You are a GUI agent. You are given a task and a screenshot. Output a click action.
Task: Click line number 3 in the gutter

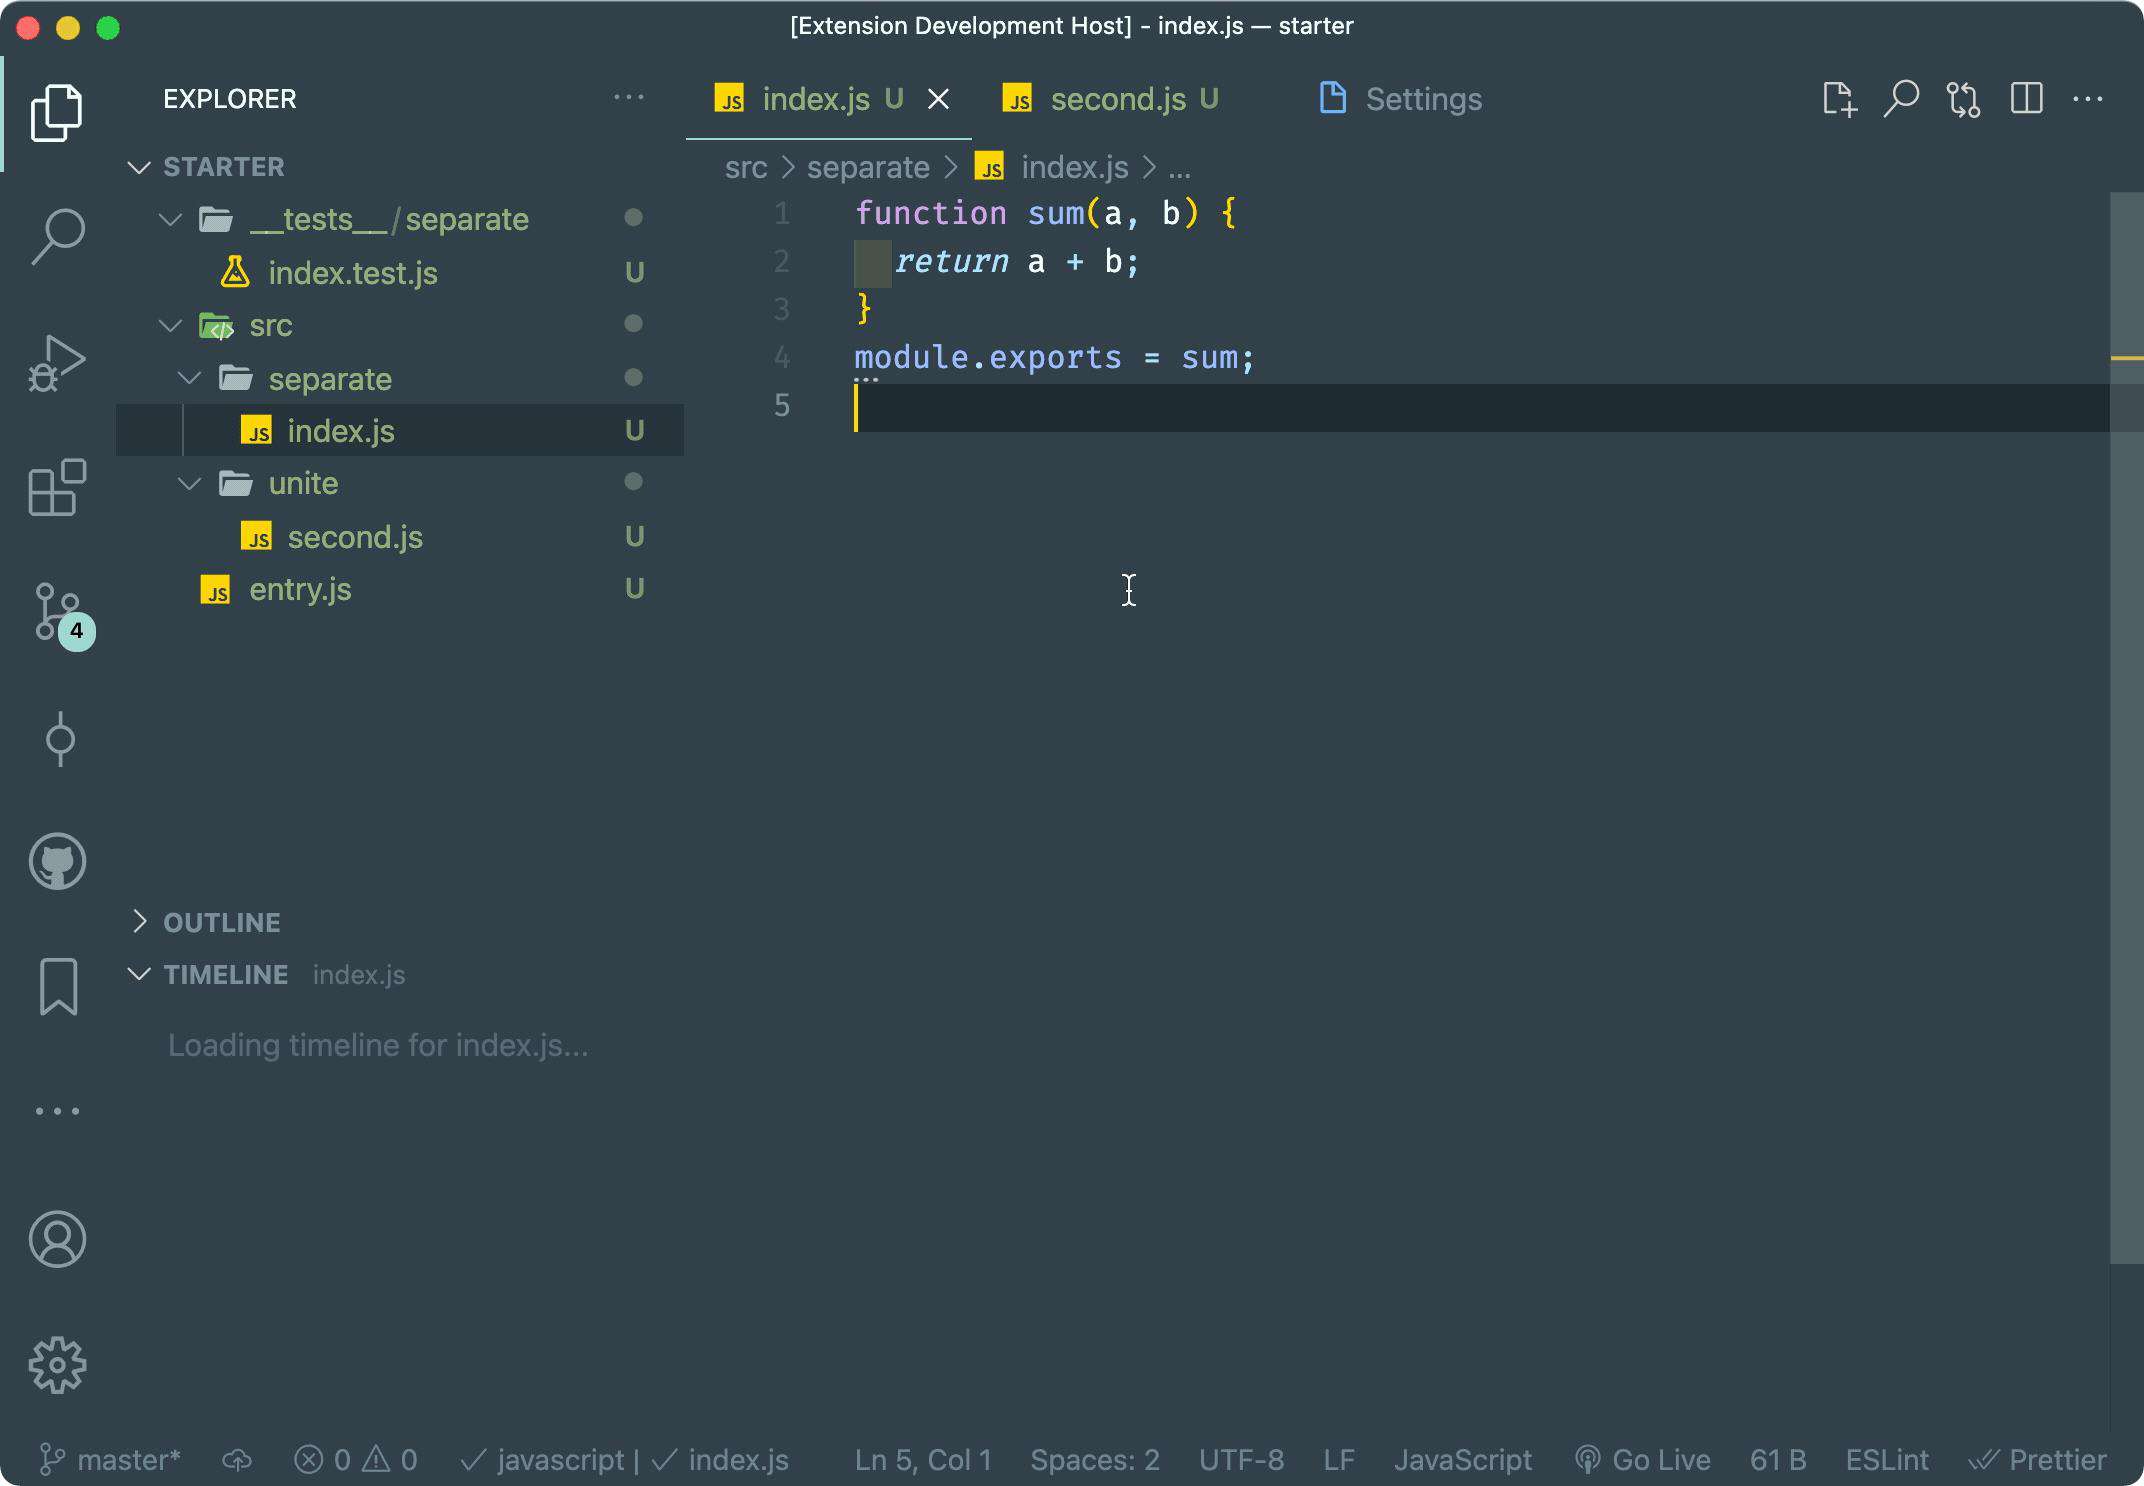(x=782, y=309)
